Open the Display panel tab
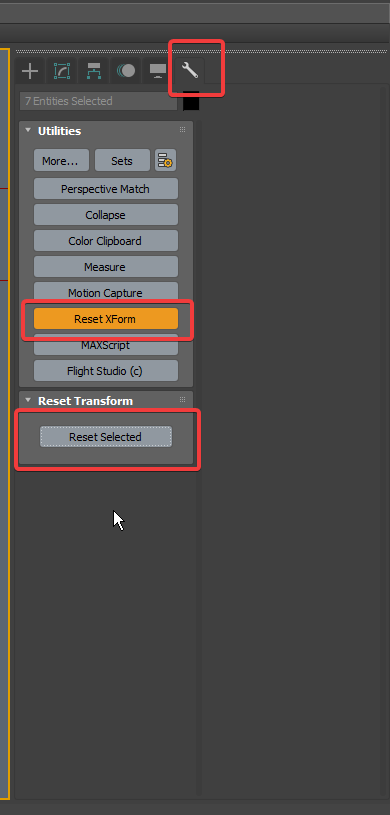 158,71
